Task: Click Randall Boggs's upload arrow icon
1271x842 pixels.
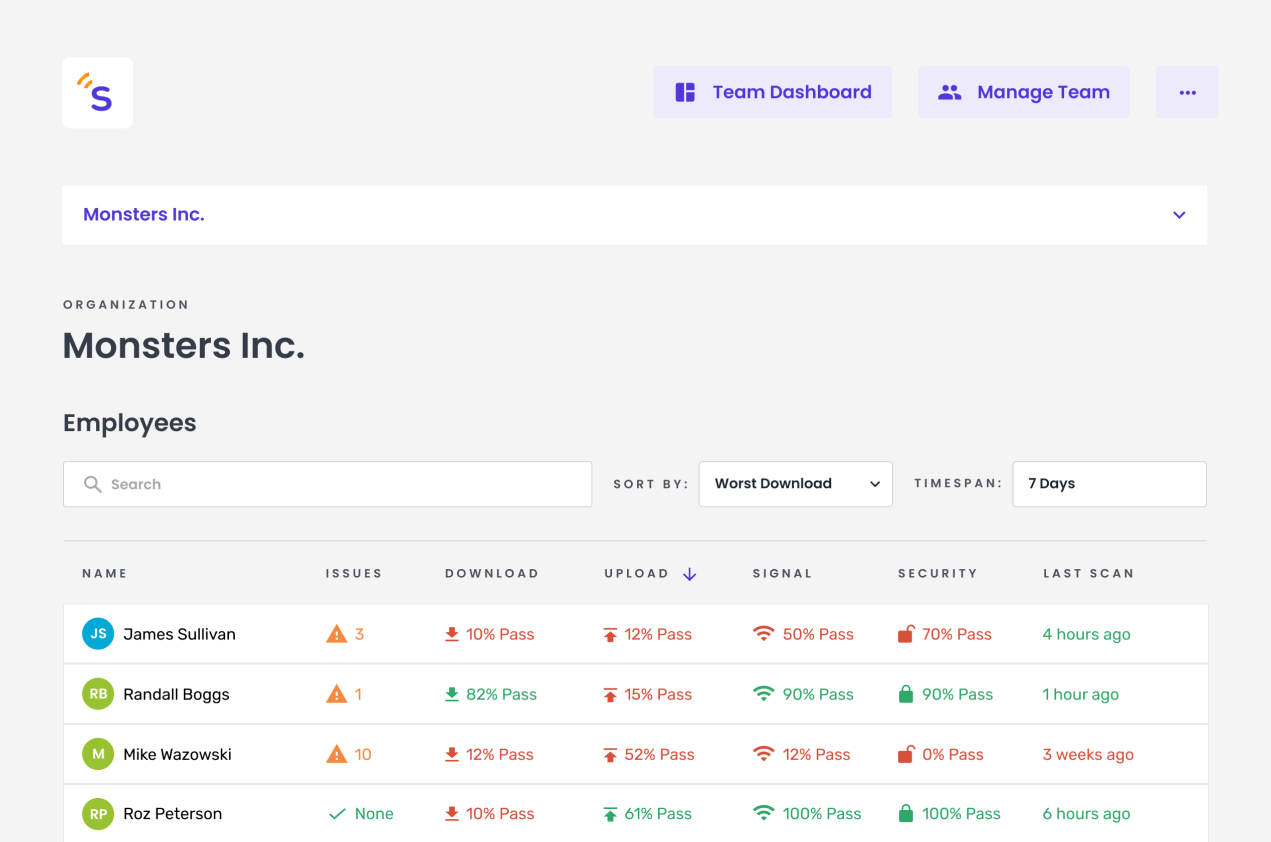Action: 610,694
